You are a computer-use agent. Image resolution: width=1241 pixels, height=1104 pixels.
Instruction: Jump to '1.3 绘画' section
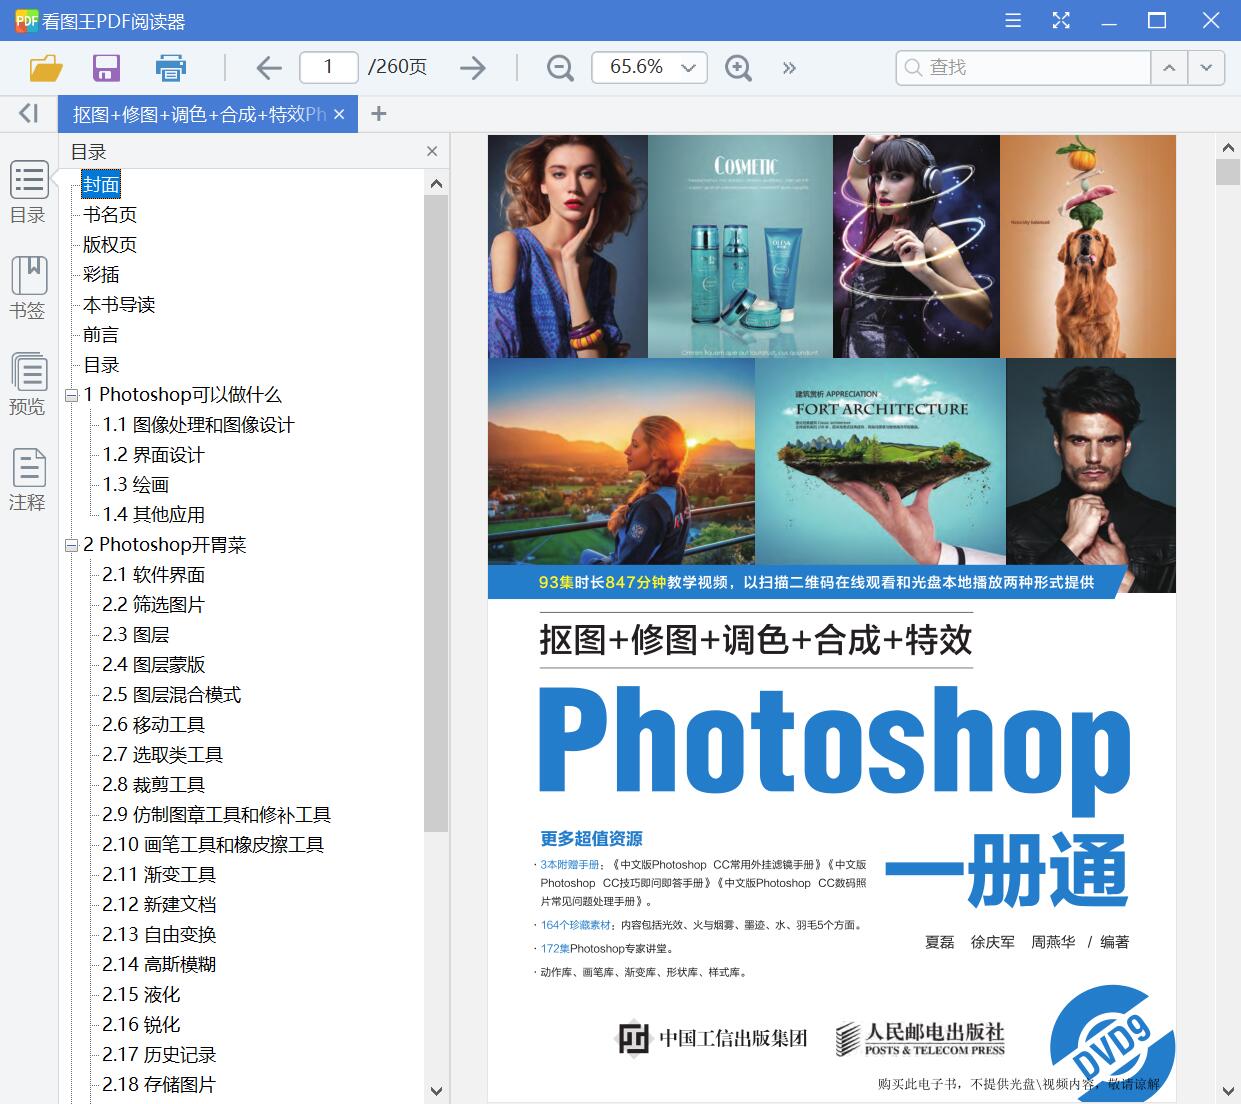point(135,485)
